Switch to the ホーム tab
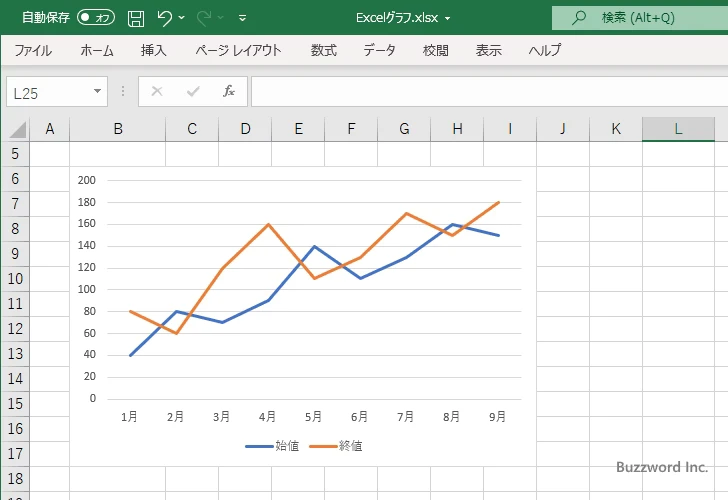 (97, 50)
